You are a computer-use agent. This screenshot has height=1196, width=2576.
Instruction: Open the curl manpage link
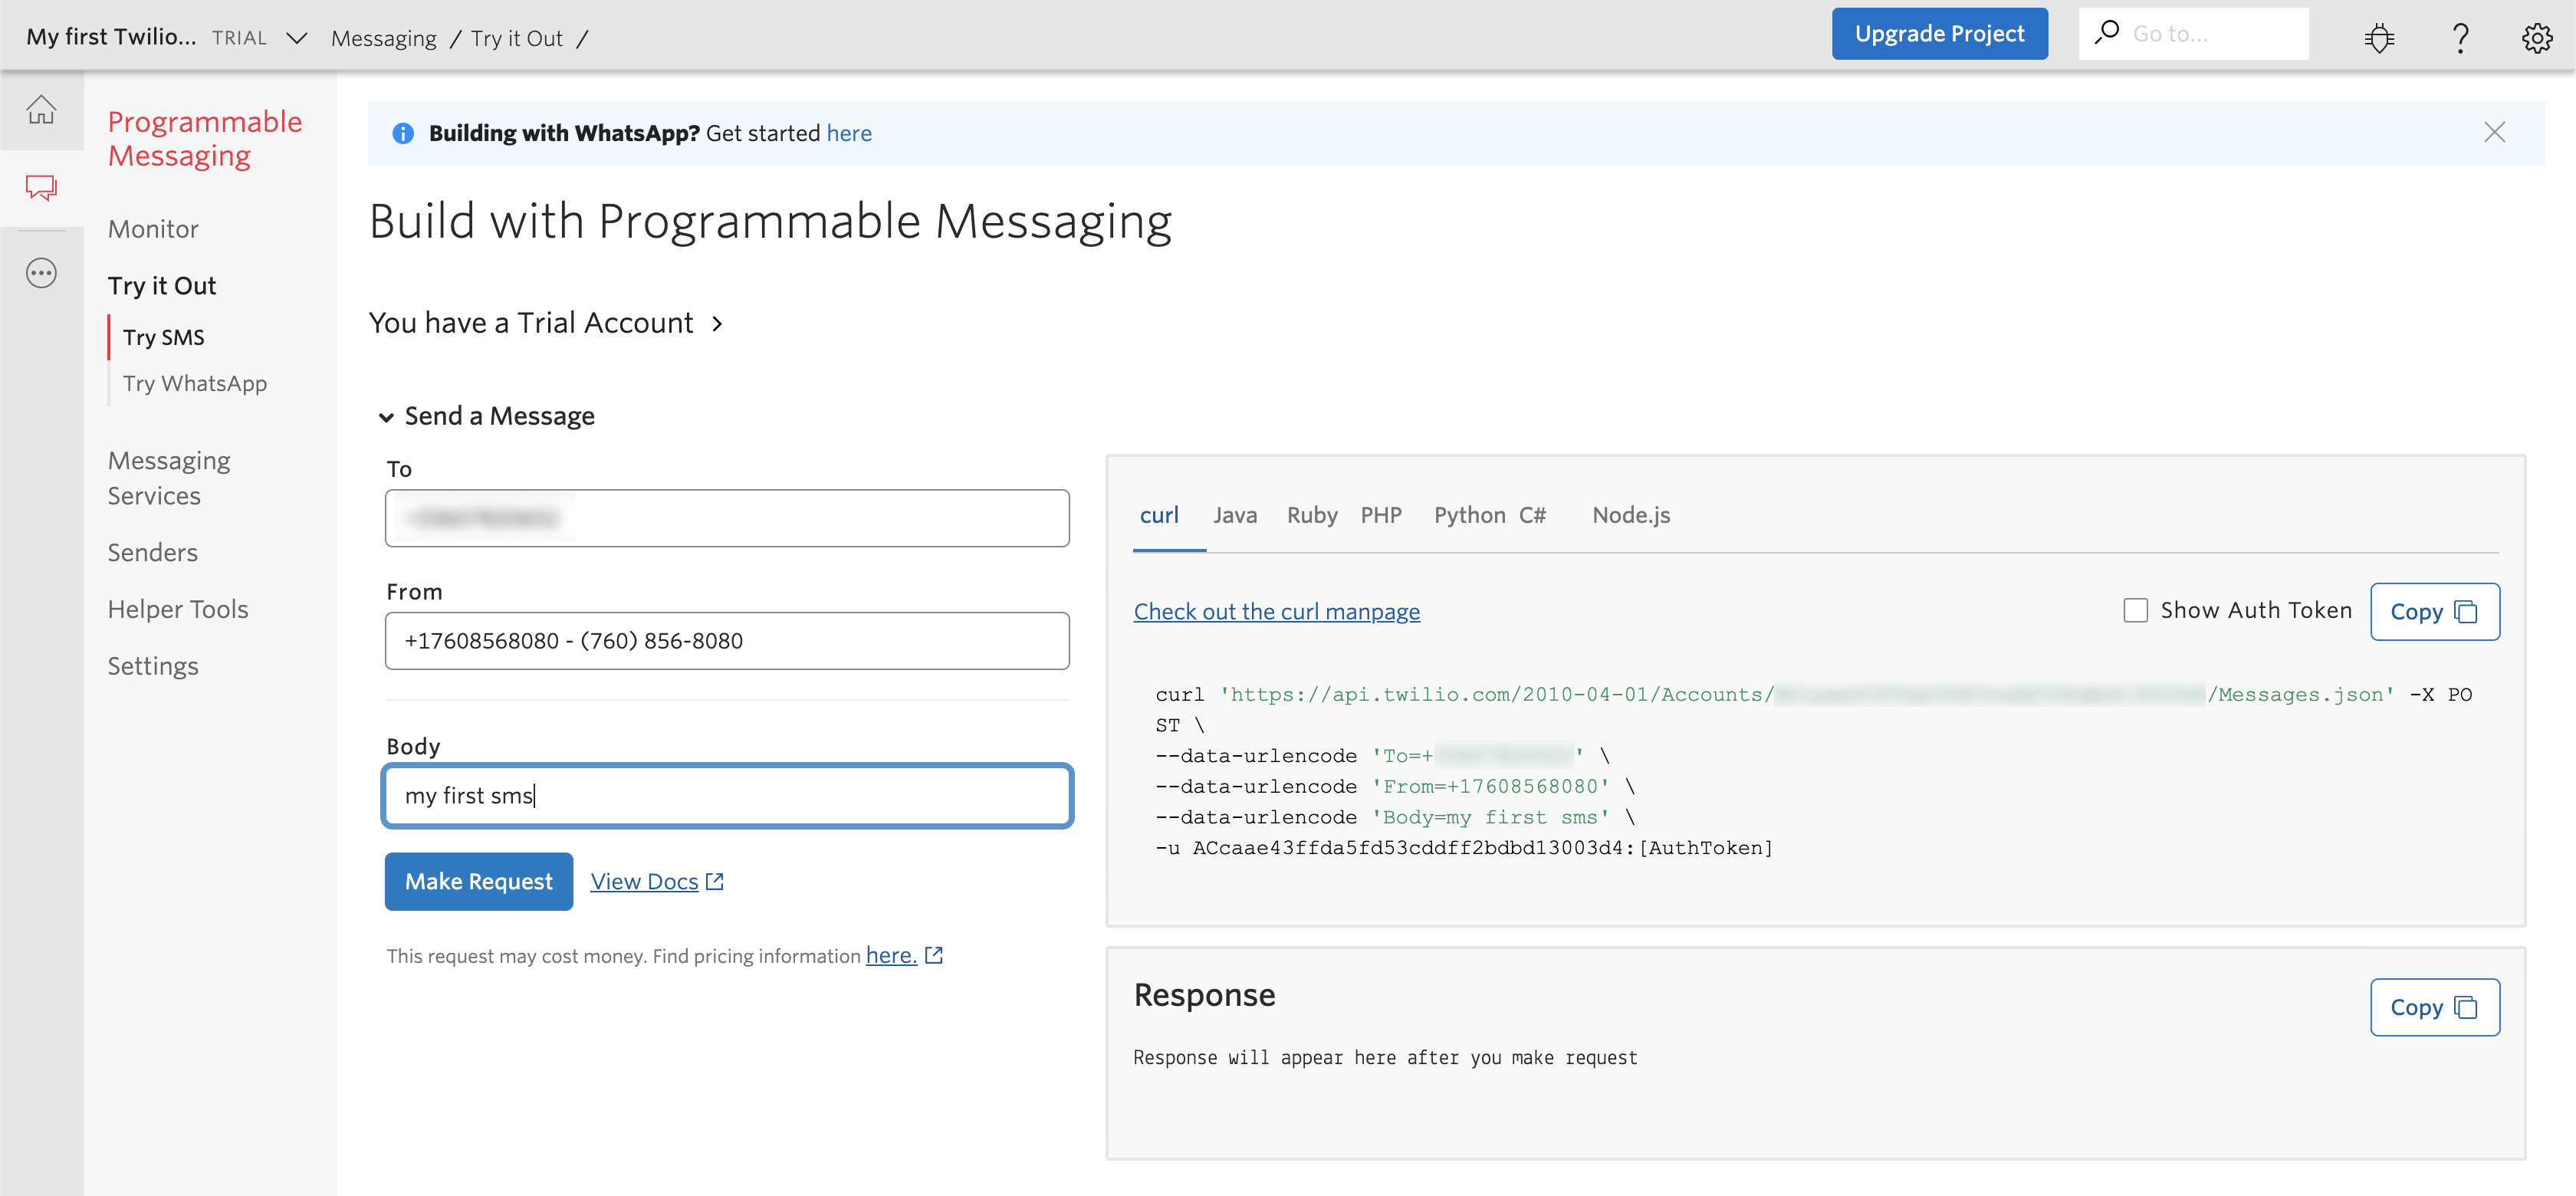[1276, 612]
